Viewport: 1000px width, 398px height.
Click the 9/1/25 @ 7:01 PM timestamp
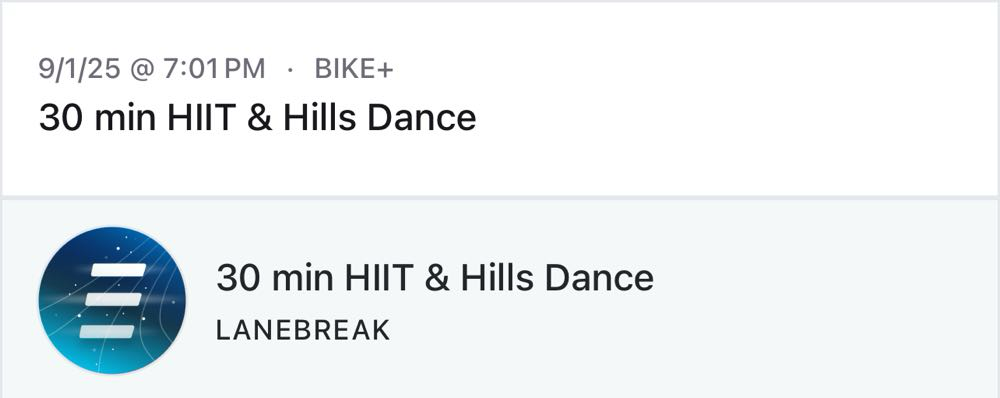pos(152,69)
